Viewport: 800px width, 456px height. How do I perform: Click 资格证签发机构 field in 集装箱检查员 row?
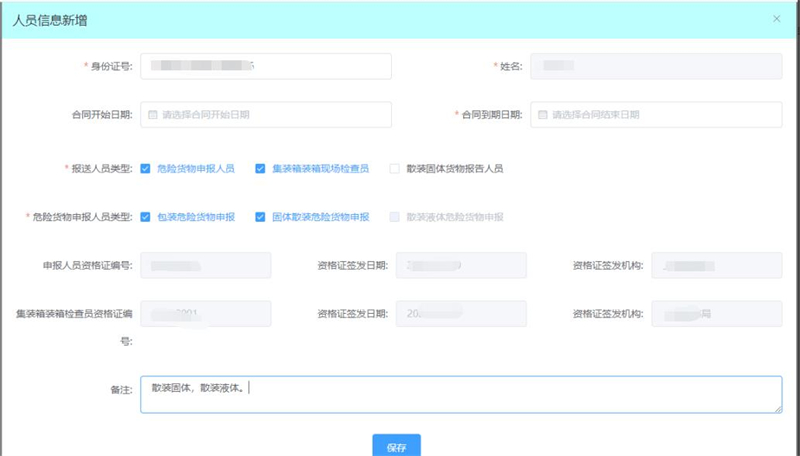click(716, 313)
